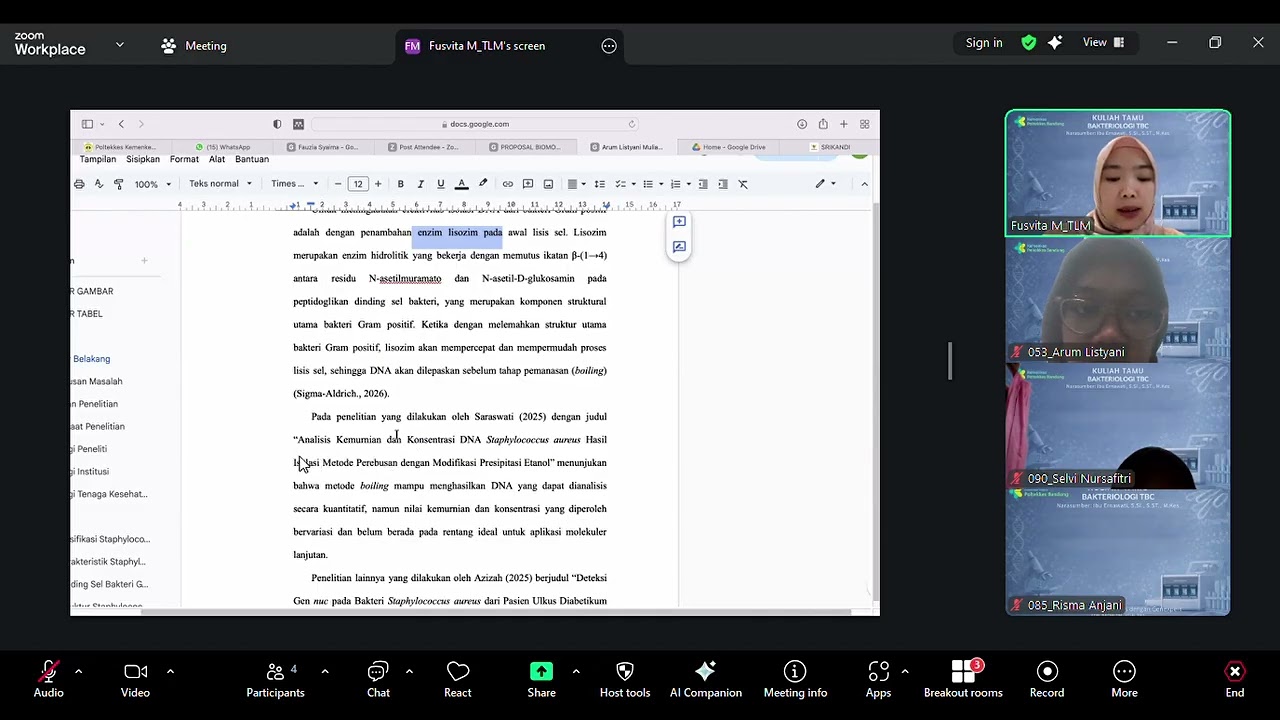Collapse the Docs toolbar with the chevron
The height and width of the screenshot is (720, 1280).
coord(865,184)
